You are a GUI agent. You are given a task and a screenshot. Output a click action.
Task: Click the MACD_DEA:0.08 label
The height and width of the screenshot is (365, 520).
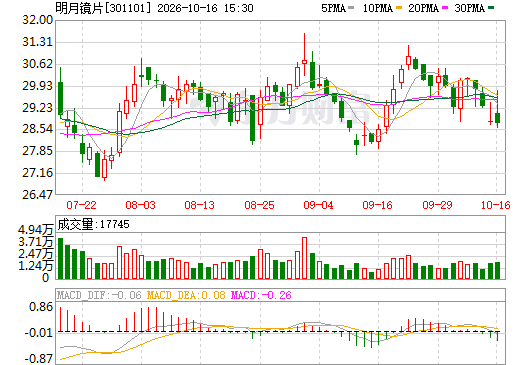point(186,295)
